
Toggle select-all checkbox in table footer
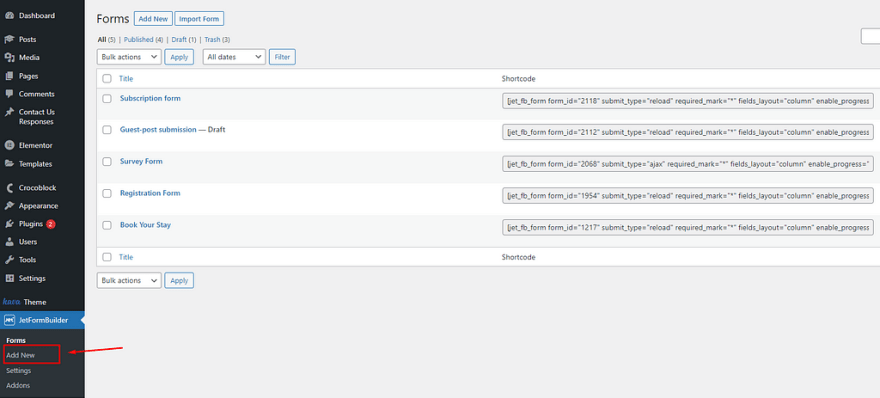pos(107,257)
